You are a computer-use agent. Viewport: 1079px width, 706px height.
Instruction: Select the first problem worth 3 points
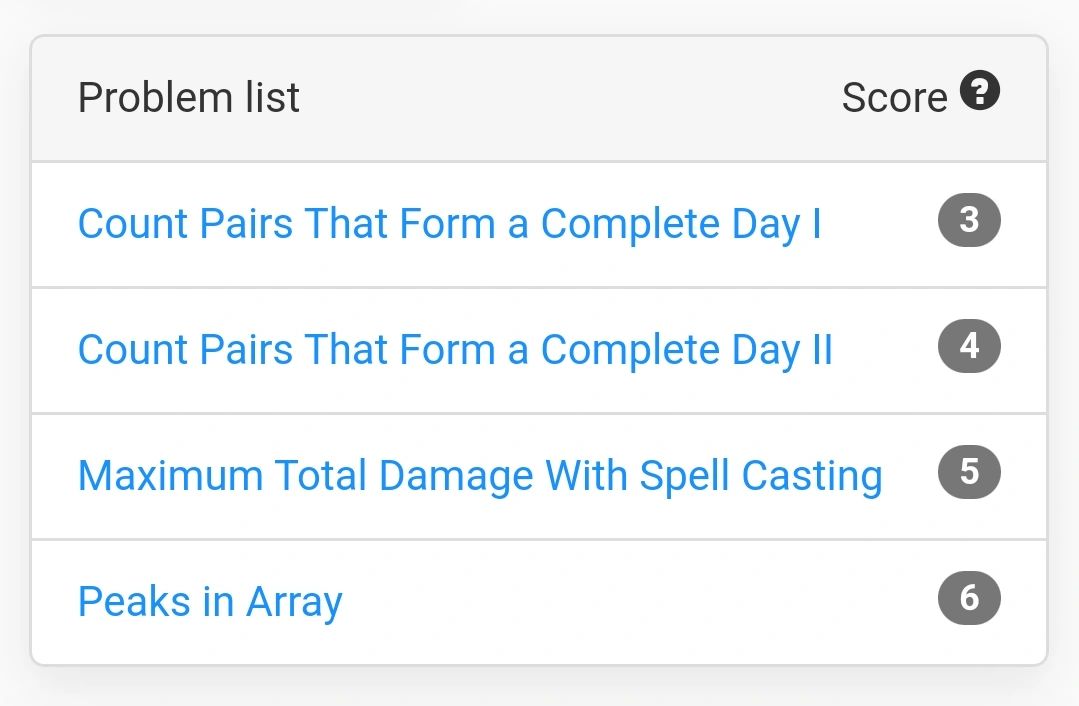coord(450,224)
